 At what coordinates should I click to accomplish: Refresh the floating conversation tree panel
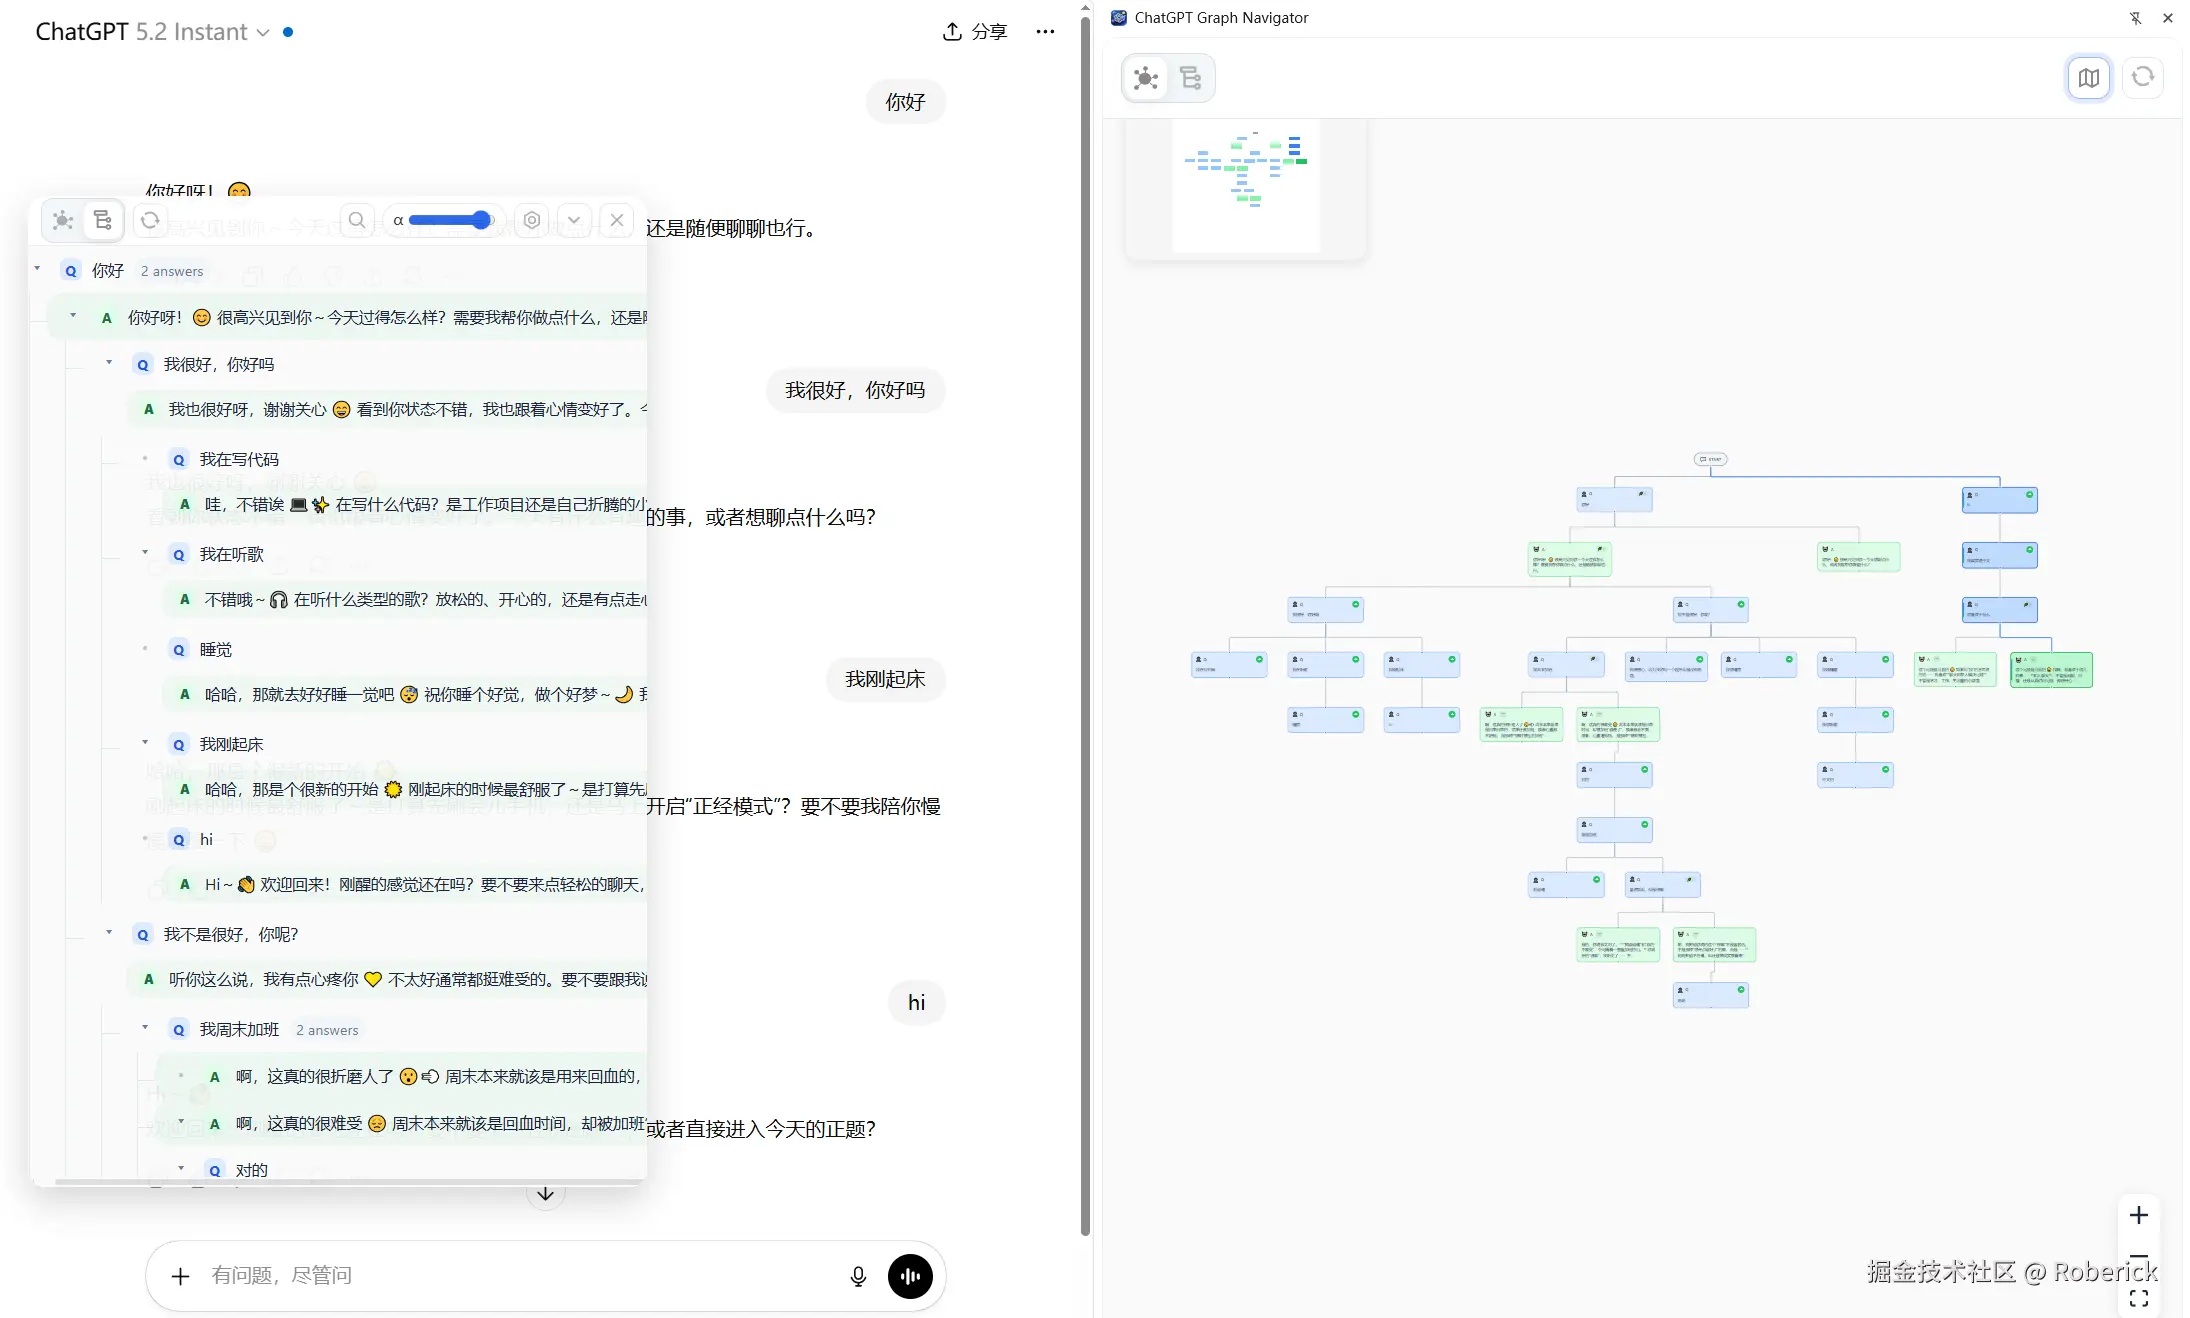(x=150, y=220)
